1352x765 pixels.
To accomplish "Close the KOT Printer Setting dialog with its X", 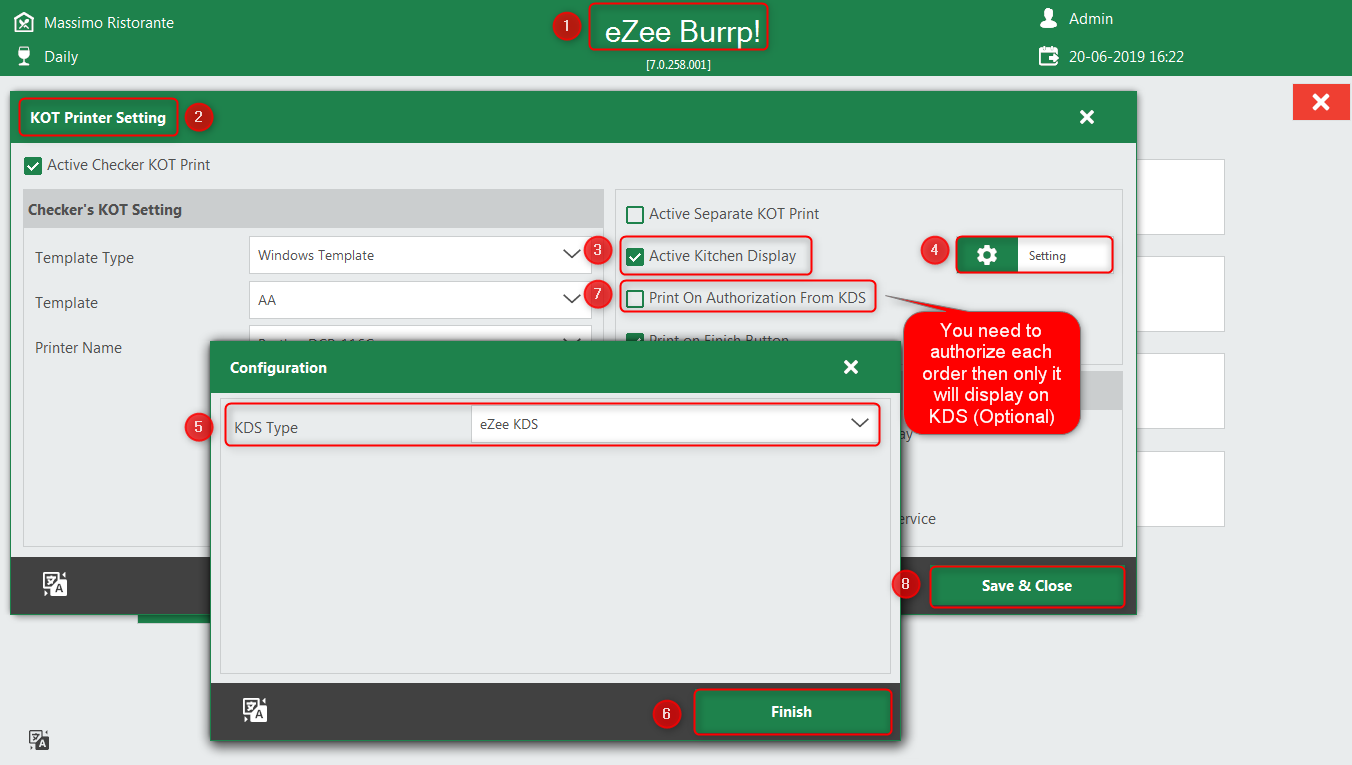I will coord(1087,117).
